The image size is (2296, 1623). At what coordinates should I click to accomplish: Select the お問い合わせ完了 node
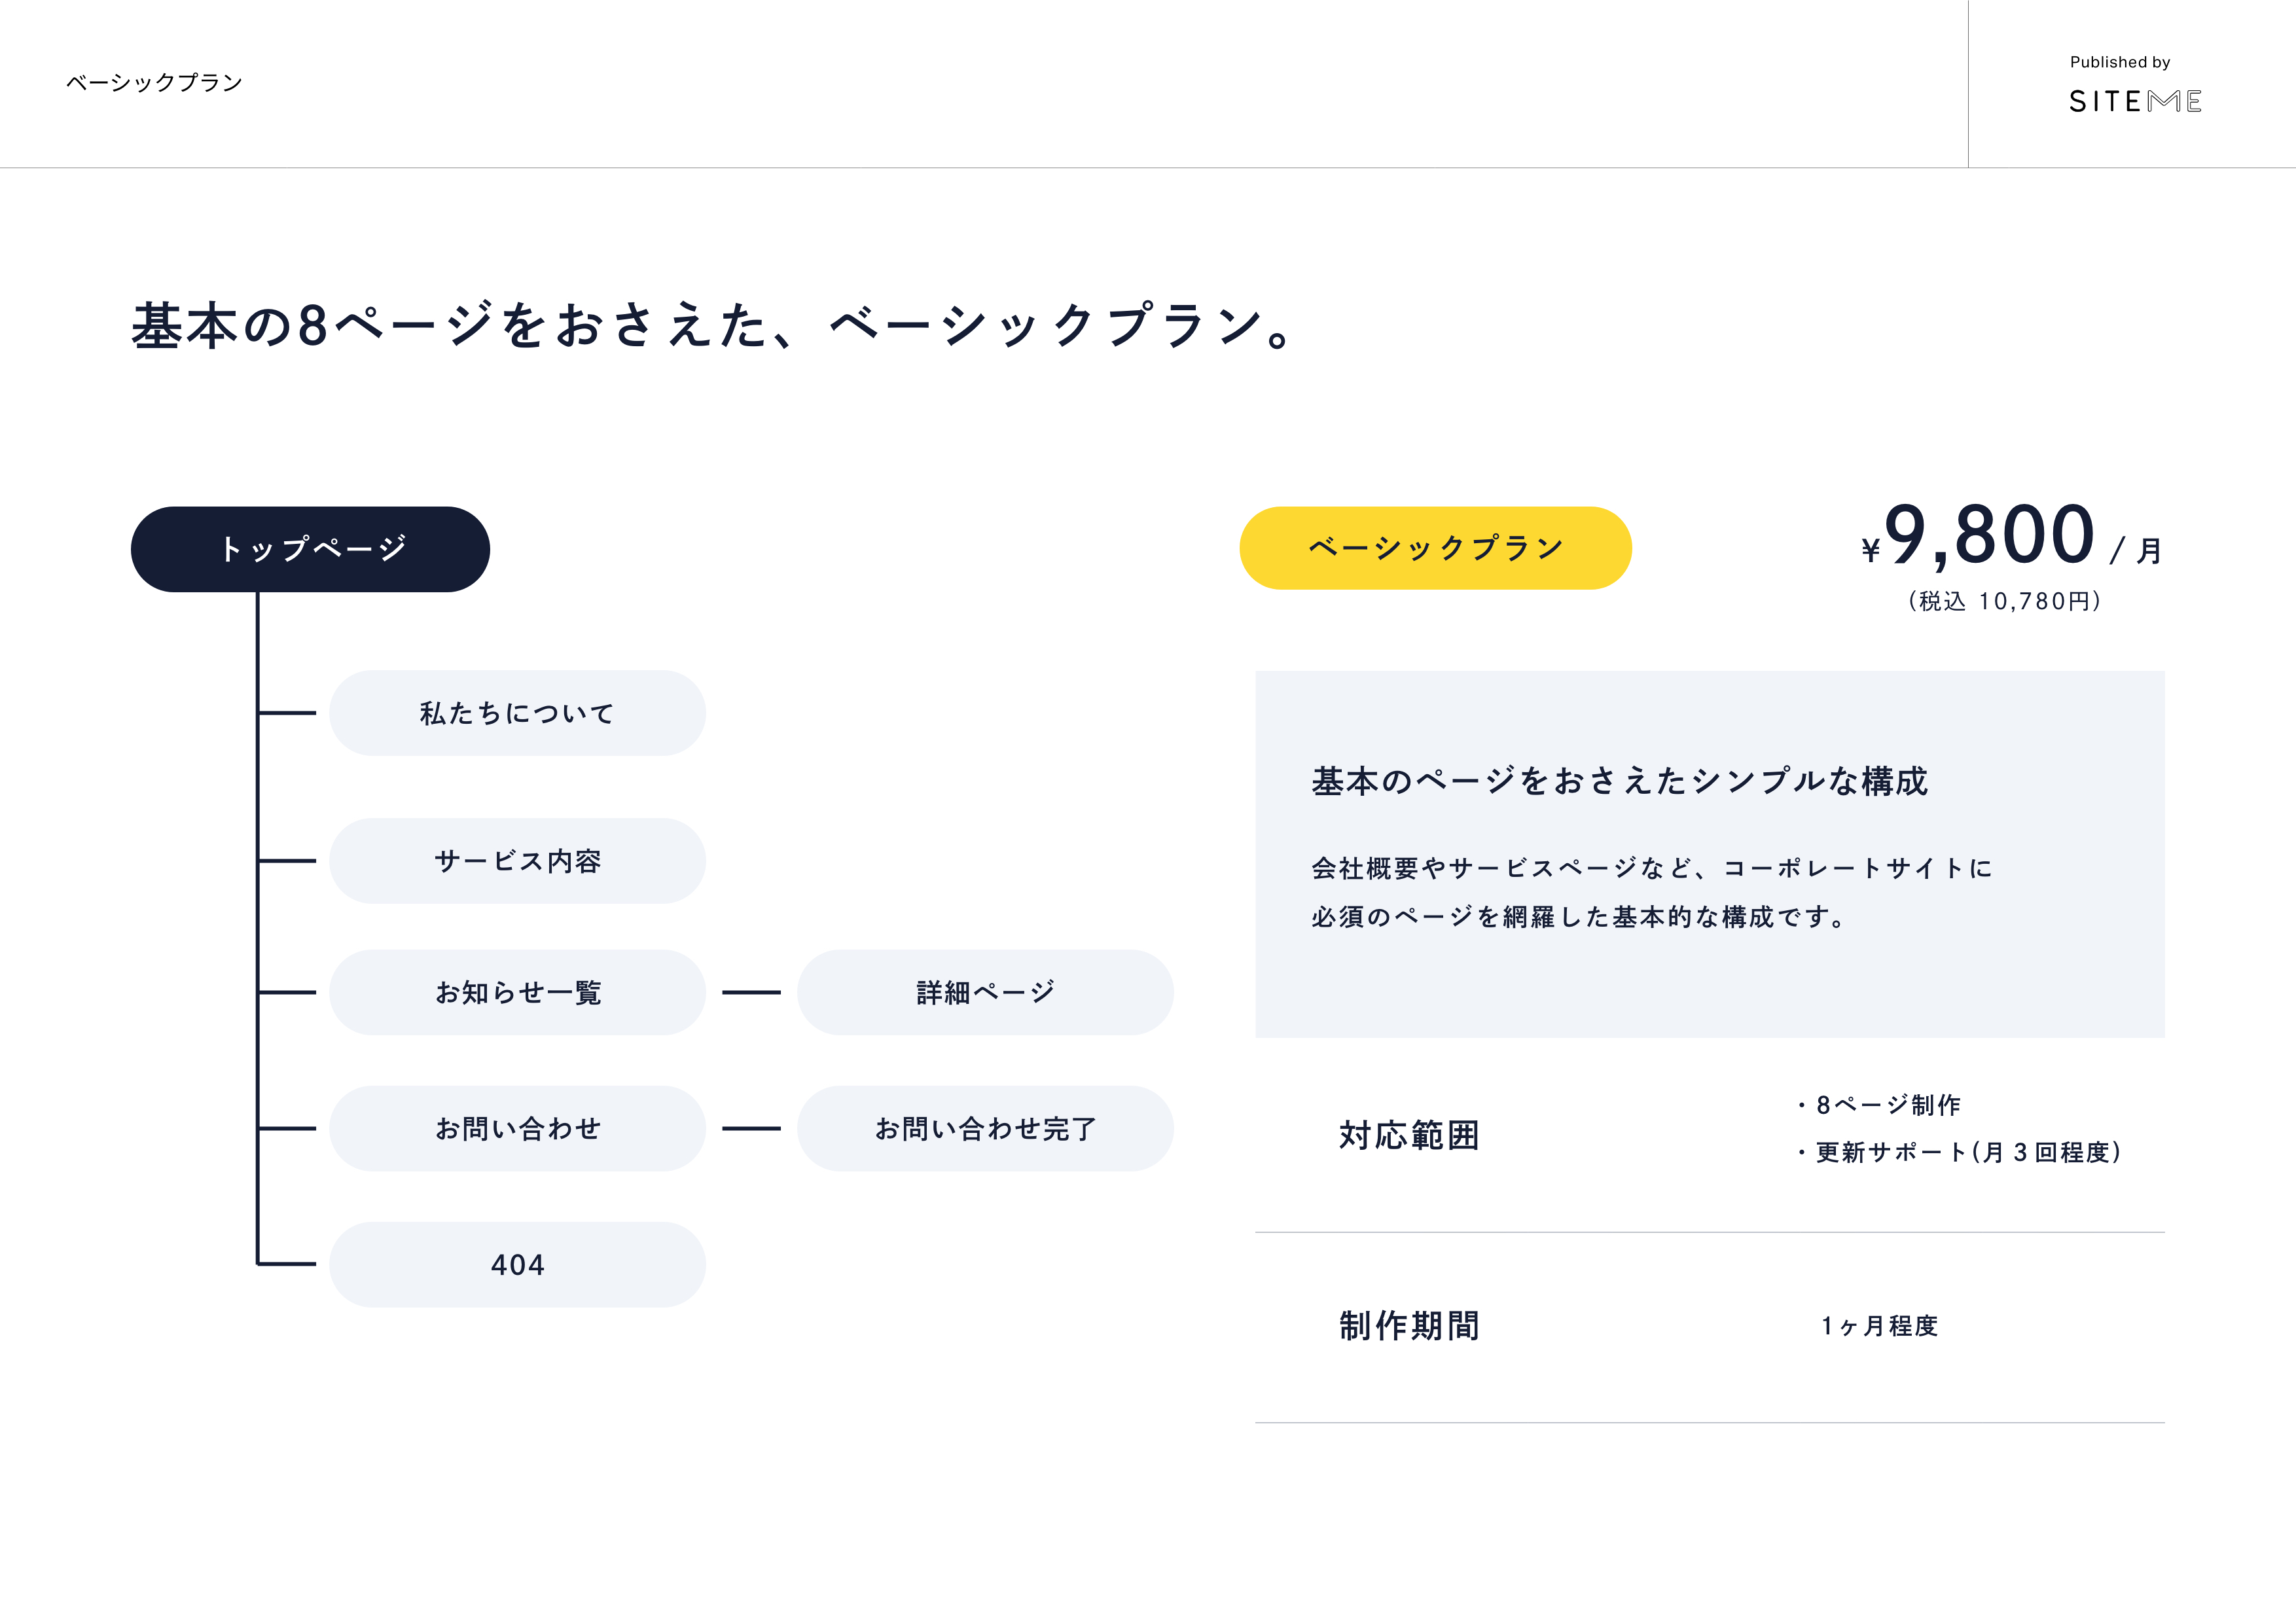coord(985,1128)
